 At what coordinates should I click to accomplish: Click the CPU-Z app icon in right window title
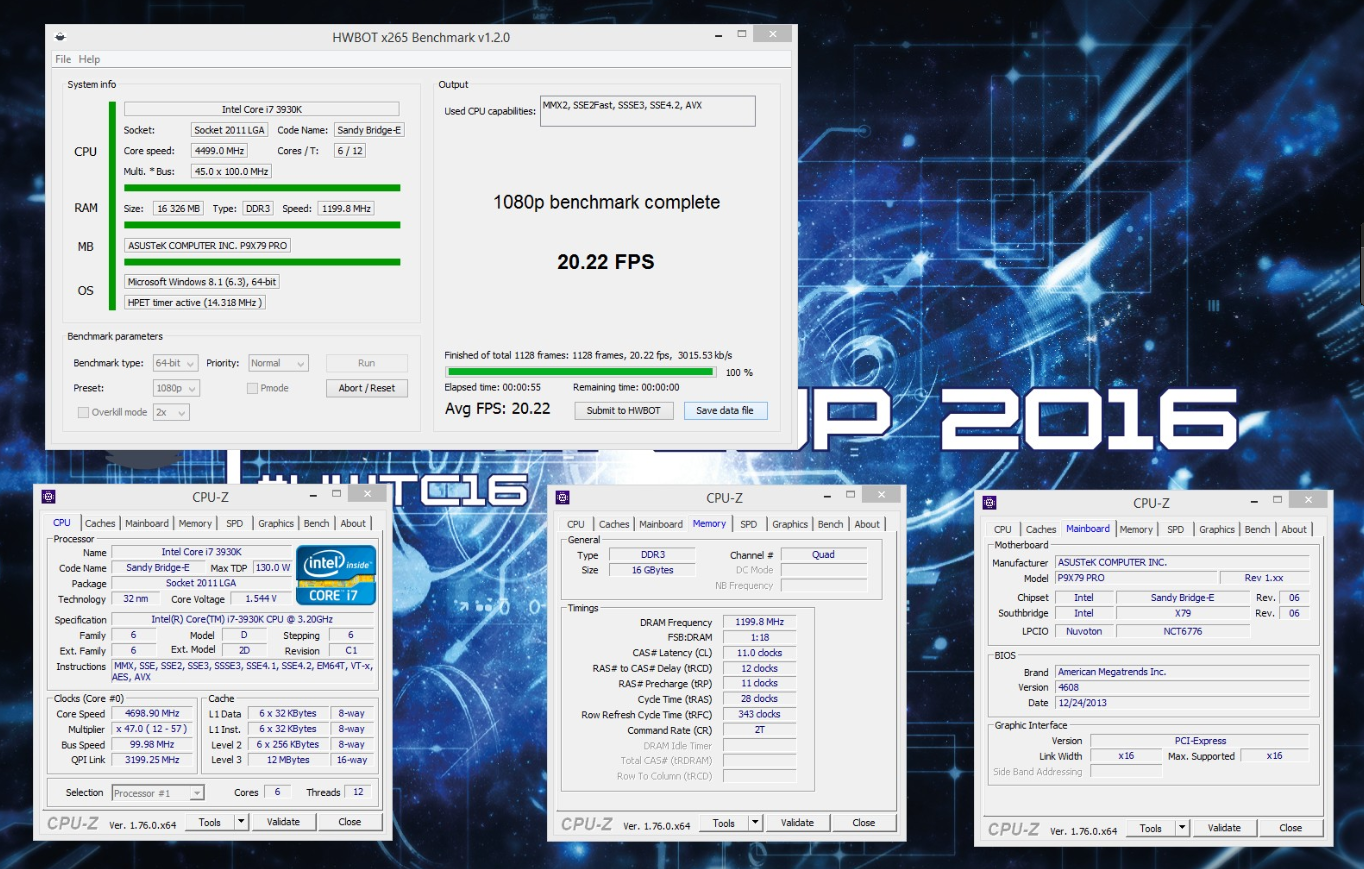(990, 503)
